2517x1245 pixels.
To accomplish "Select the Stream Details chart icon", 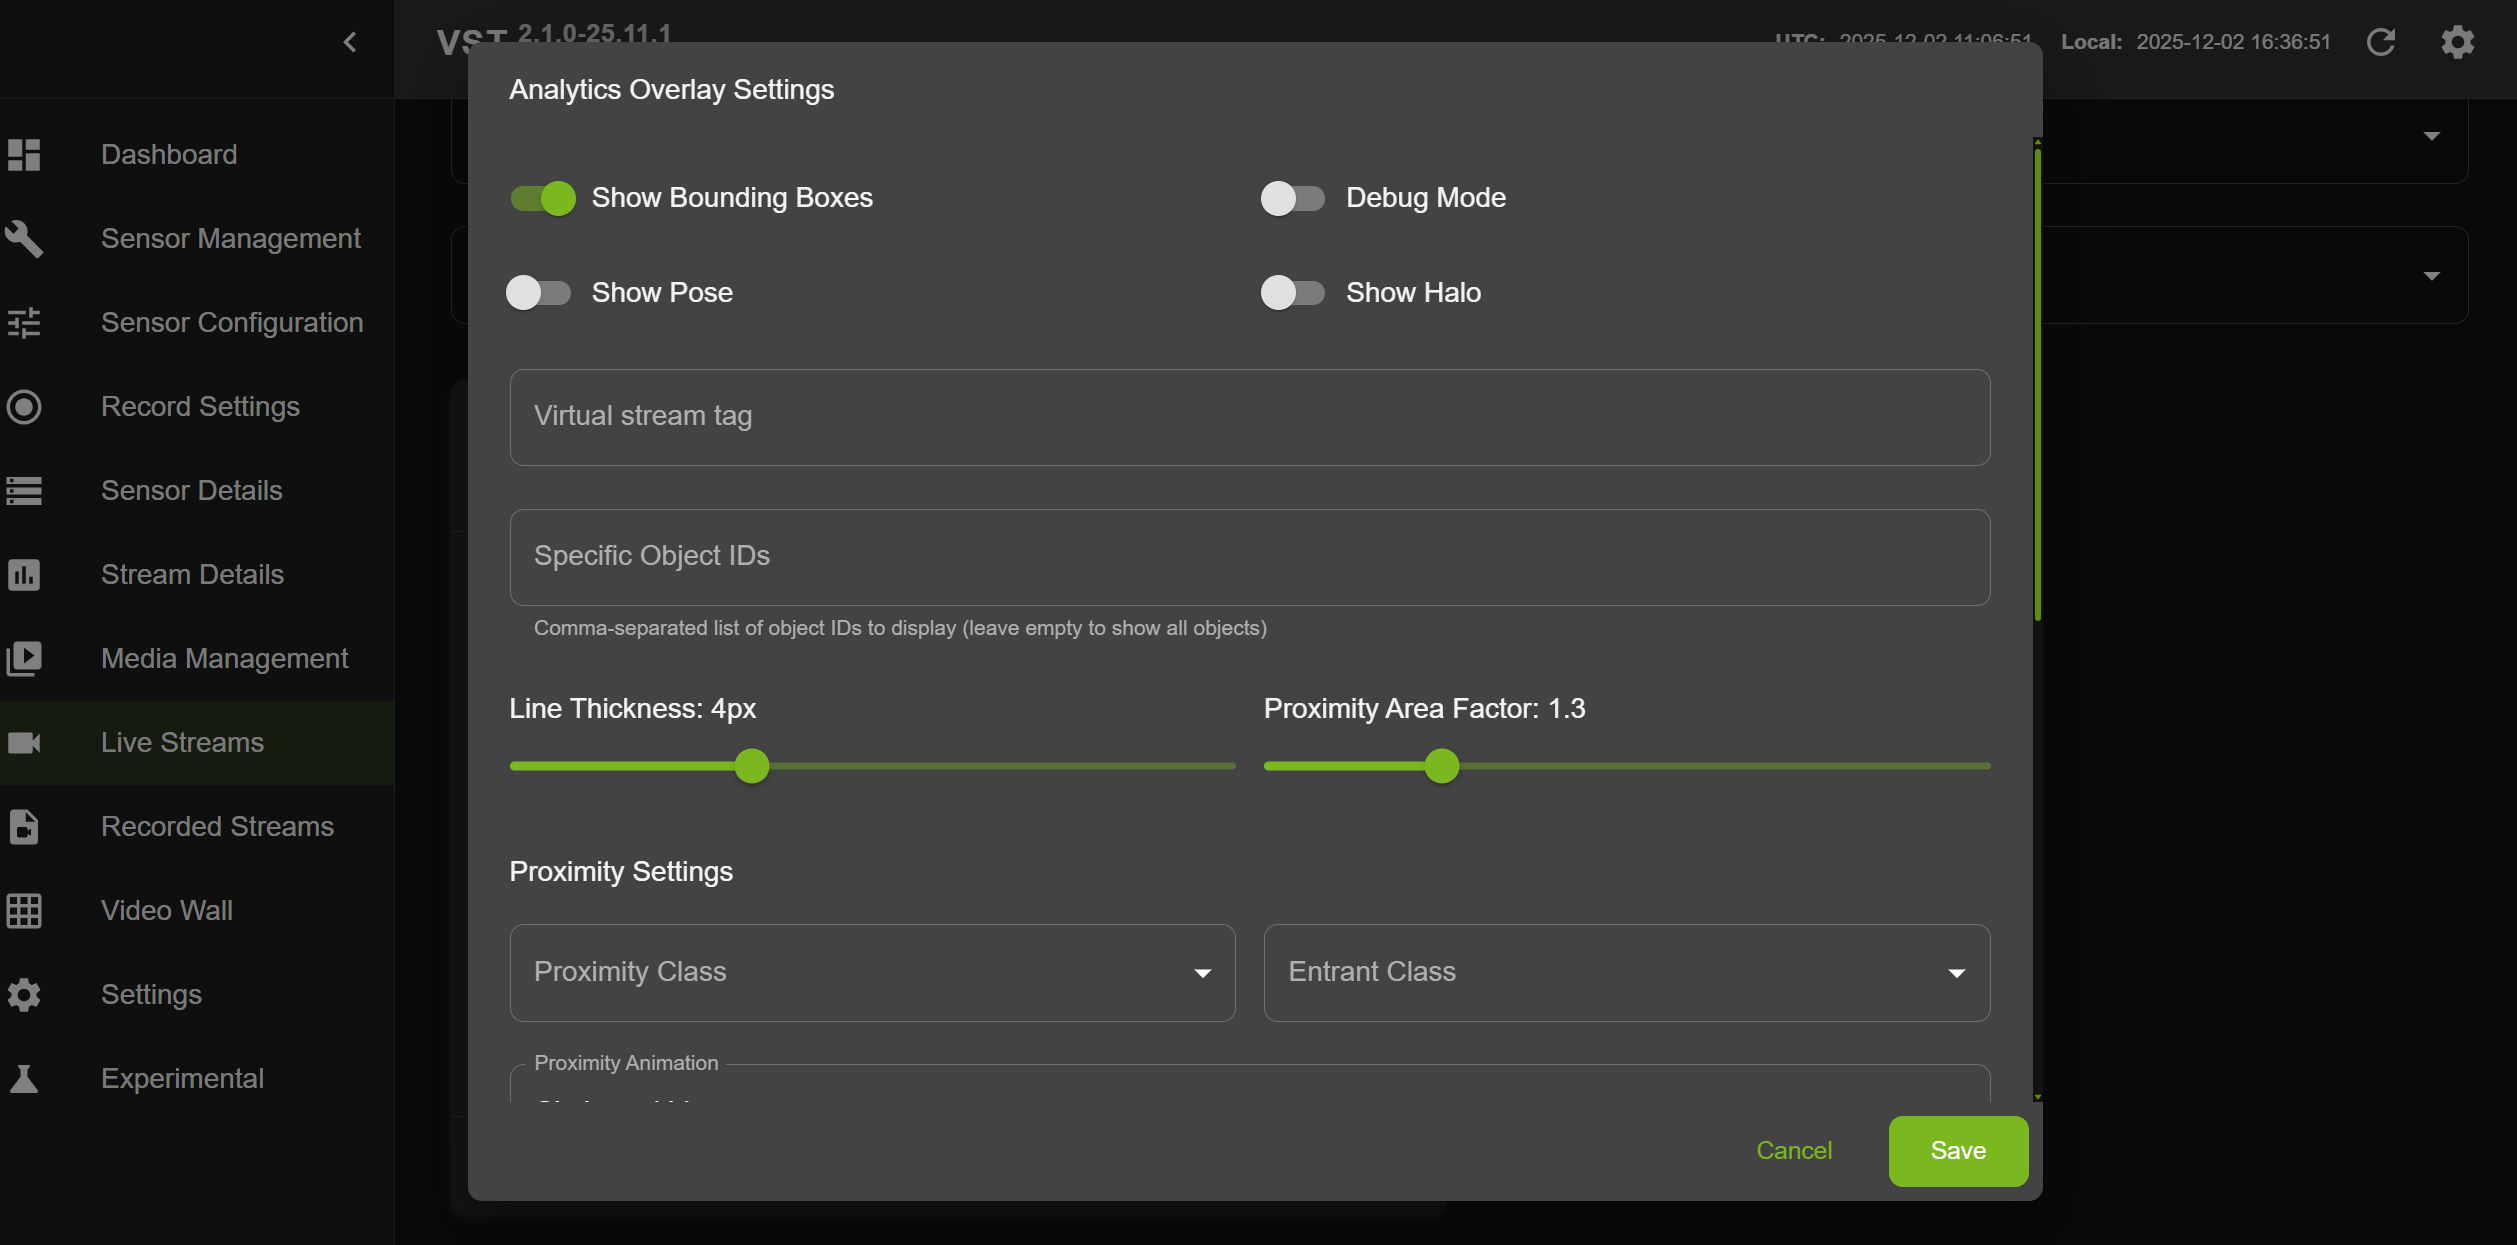I will [x=24, y=574].
